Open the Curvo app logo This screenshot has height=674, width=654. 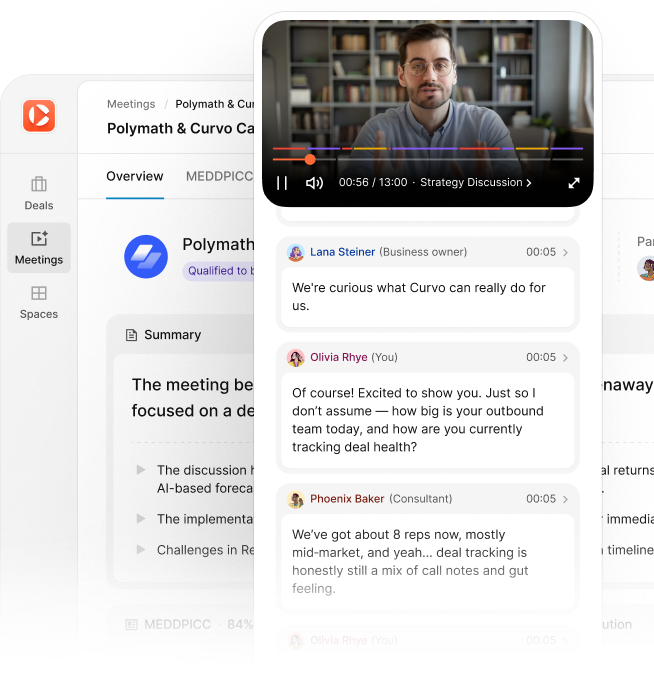39,116
